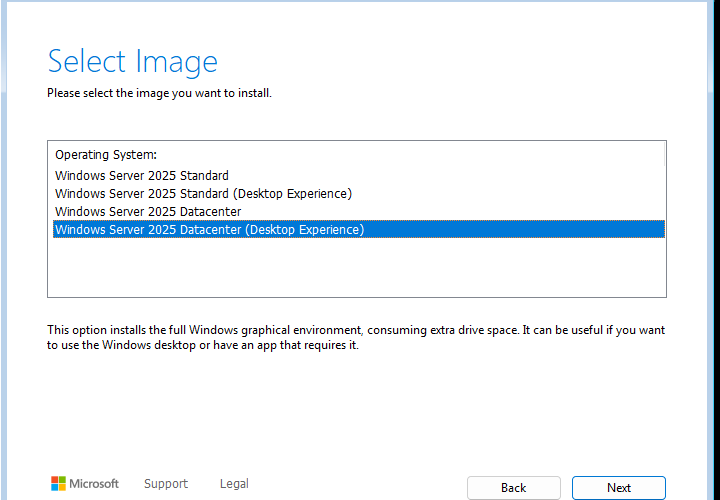Click the second line of the option description

(x=202, y=345)
